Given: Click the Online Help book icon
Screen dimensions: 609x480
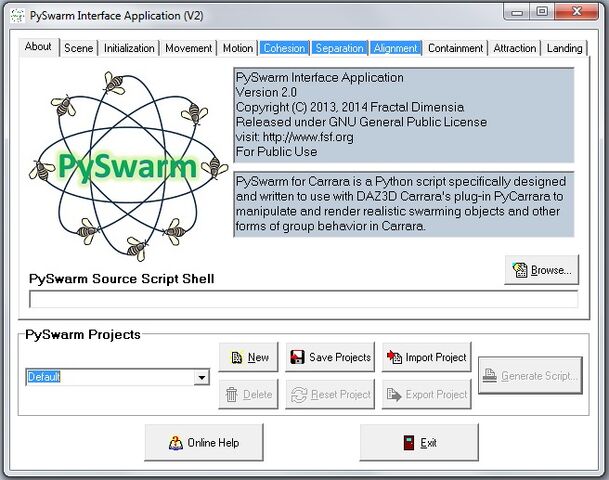Looking at the screenshot, I should 176,443.
